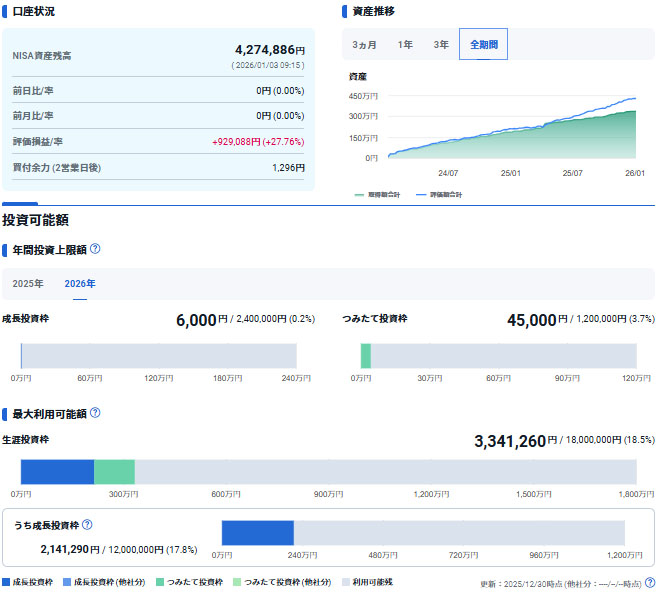
Task: Open help icon next to うち成長投資枠
Action: pos(87,525)
